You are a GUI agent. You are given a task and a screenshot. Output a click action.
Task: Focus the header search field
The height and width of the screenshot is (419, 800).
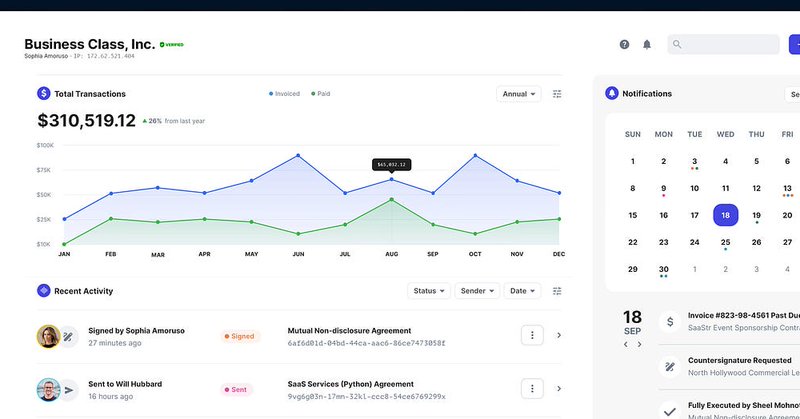pos(723,44)
